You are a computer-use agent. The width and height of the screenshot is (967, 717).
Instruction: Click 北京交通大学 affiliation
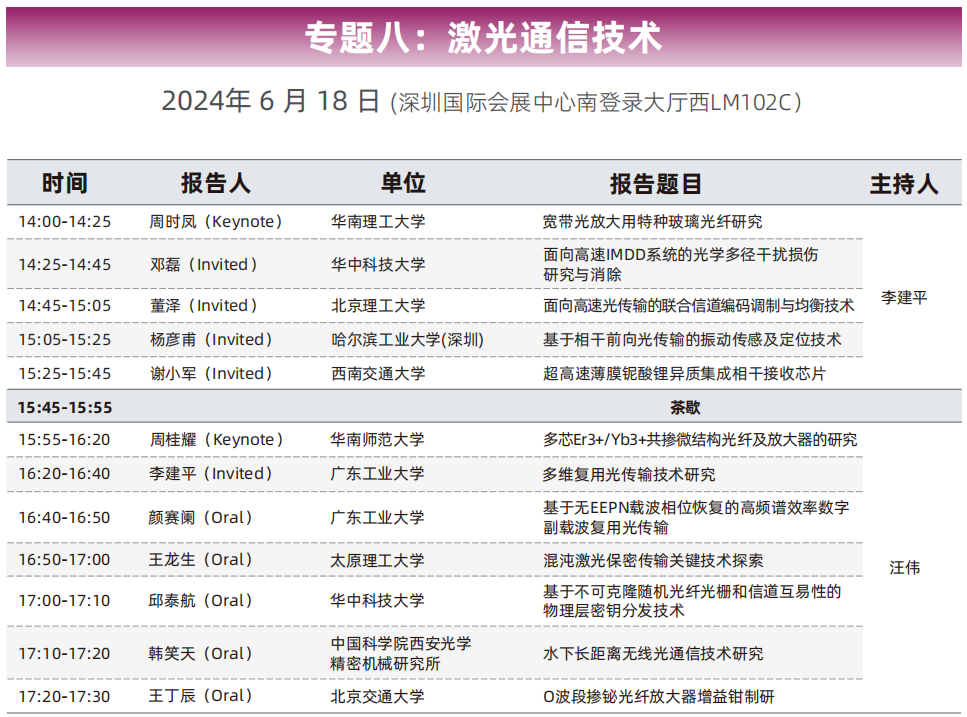coord(377,697)
